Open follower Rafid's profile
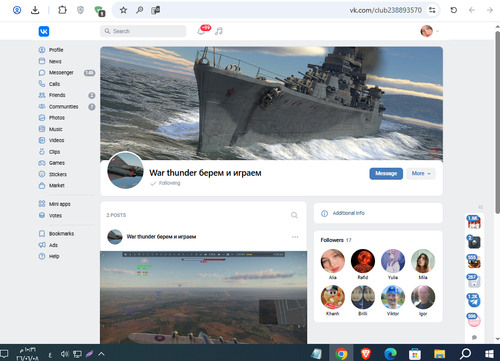This screenshot has width=500, height=361. tap(363, 261)
